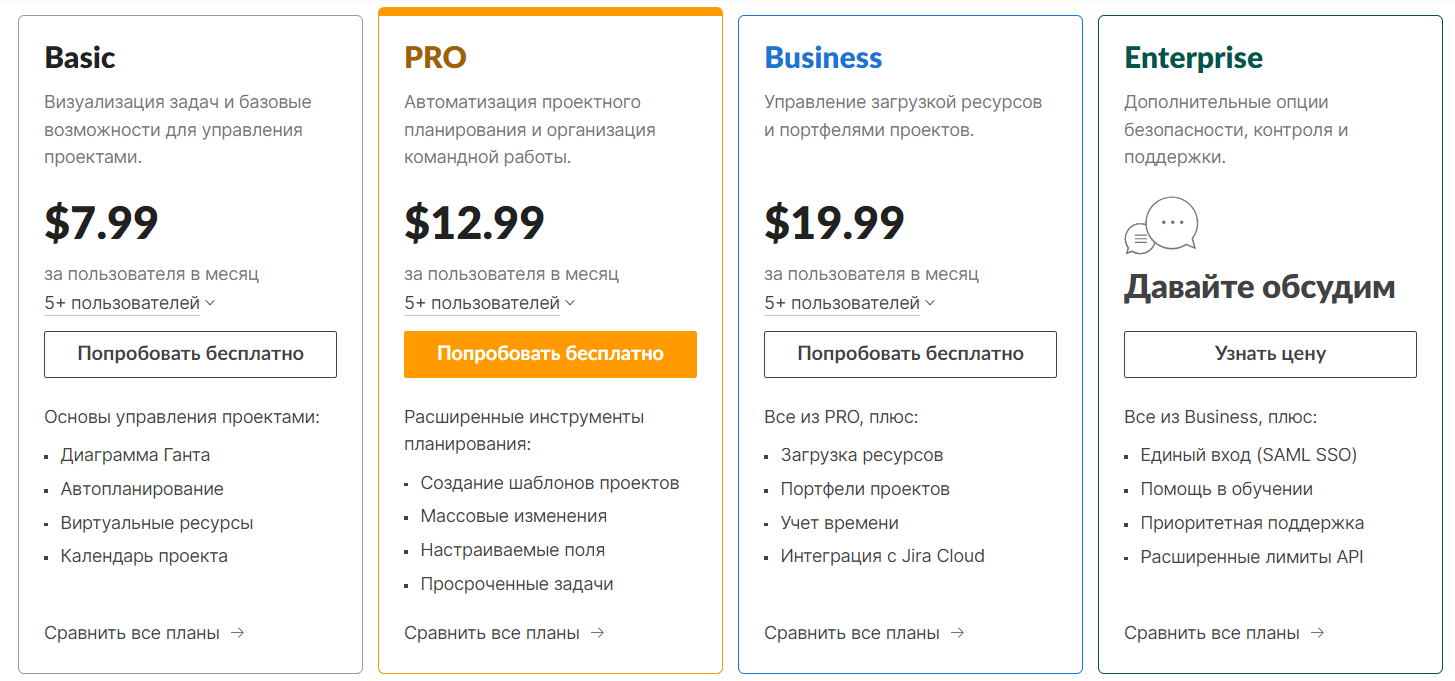Open "Сравнить все планы" link under Basic
Image resolution: width=1455 pixels, height=681 pixels.
click(132, 632)
